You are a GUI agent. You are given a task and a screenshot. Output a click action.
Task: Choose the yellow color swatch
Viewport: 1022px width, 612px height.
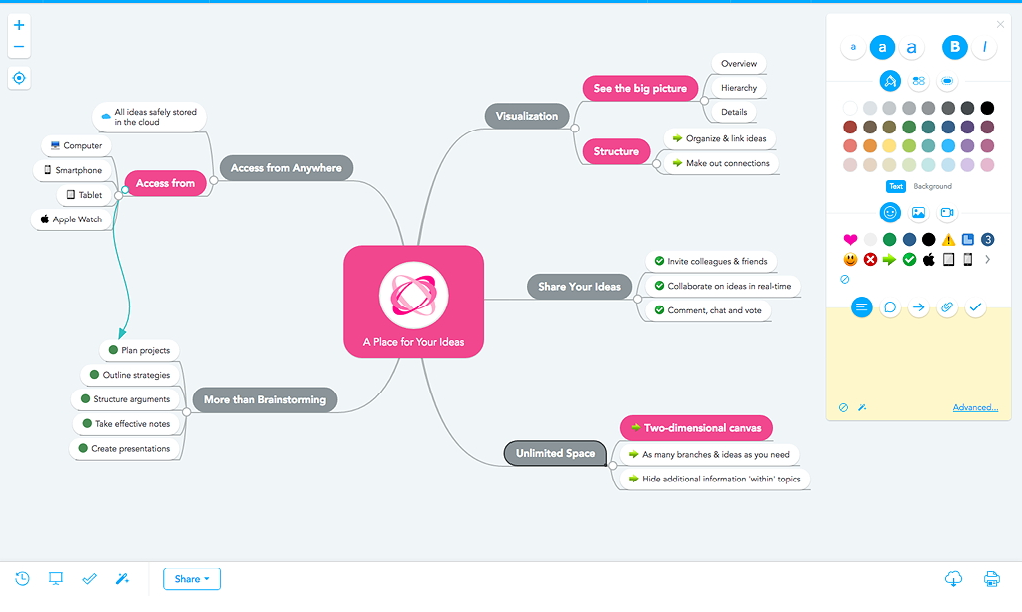tap(889, 145)
